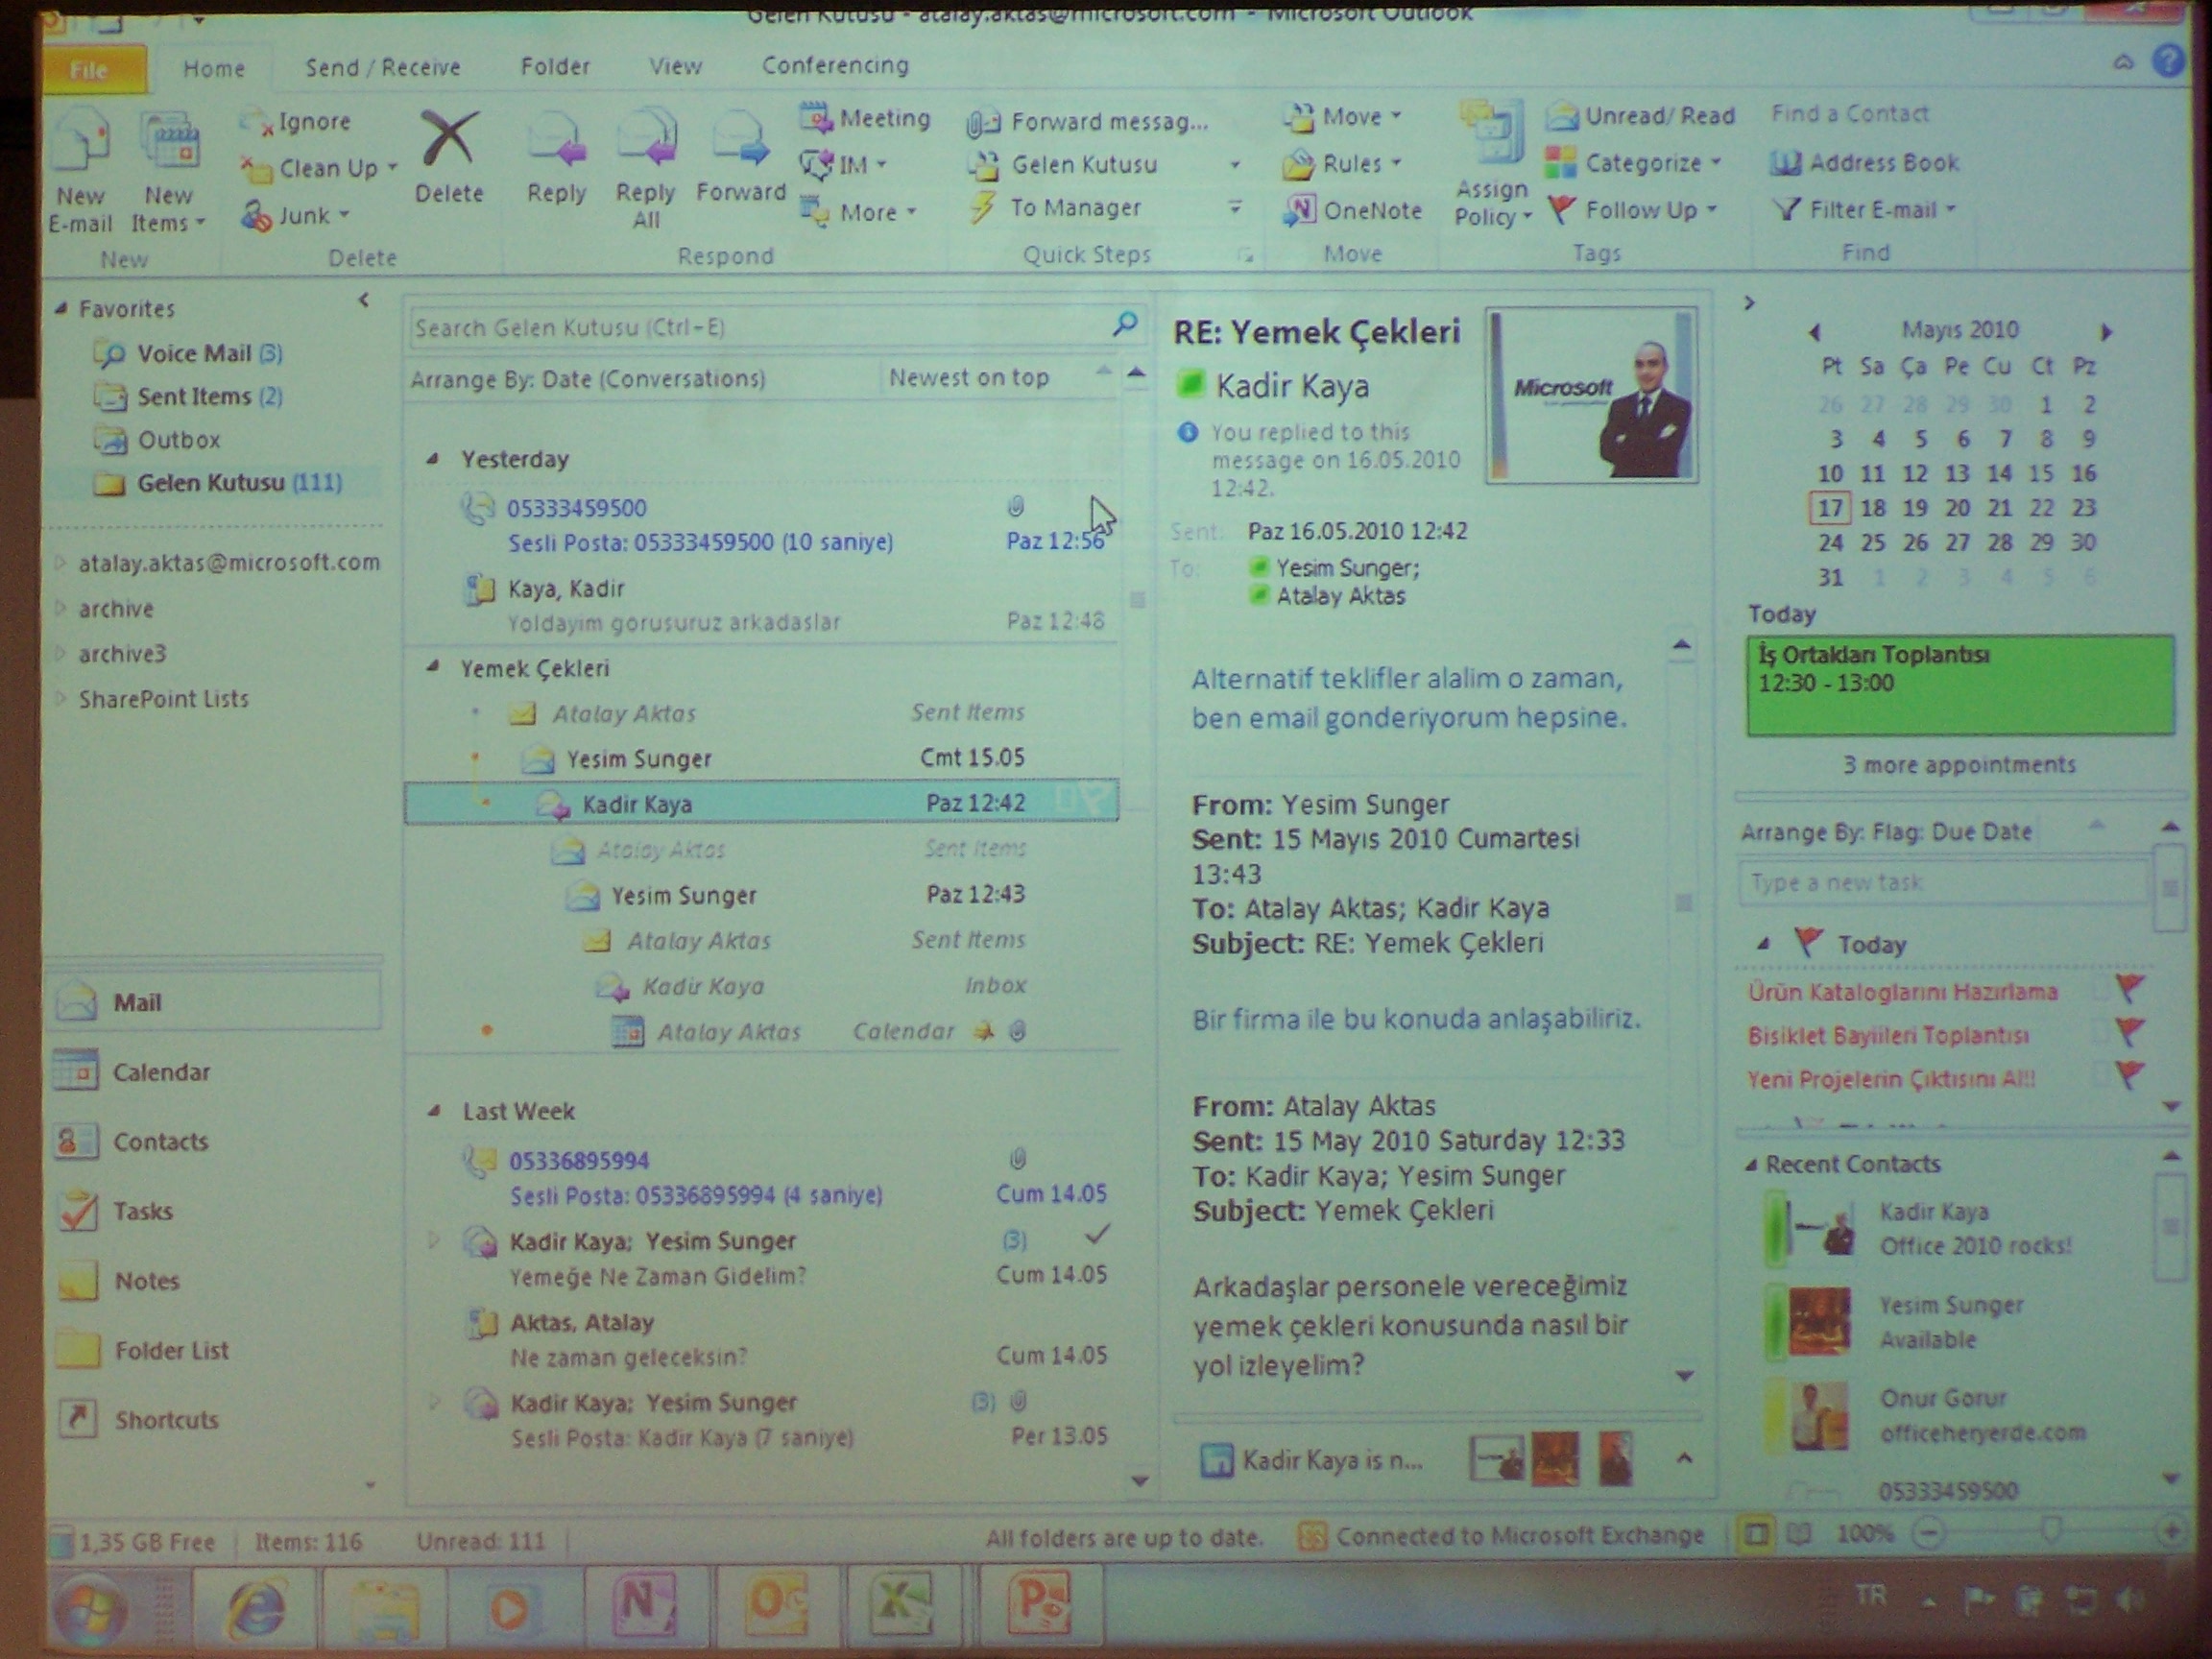
Task: Click the search magnifier icon
Action: point(1125,324)
